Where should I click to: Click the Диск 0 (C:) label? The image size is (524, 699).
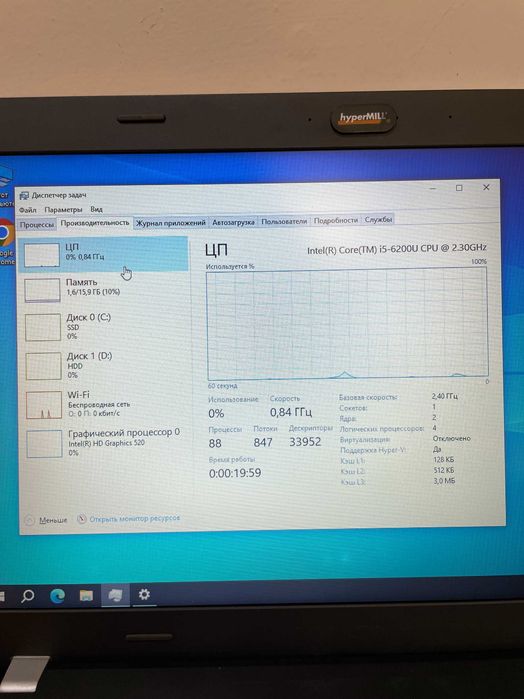coord(89,317)
